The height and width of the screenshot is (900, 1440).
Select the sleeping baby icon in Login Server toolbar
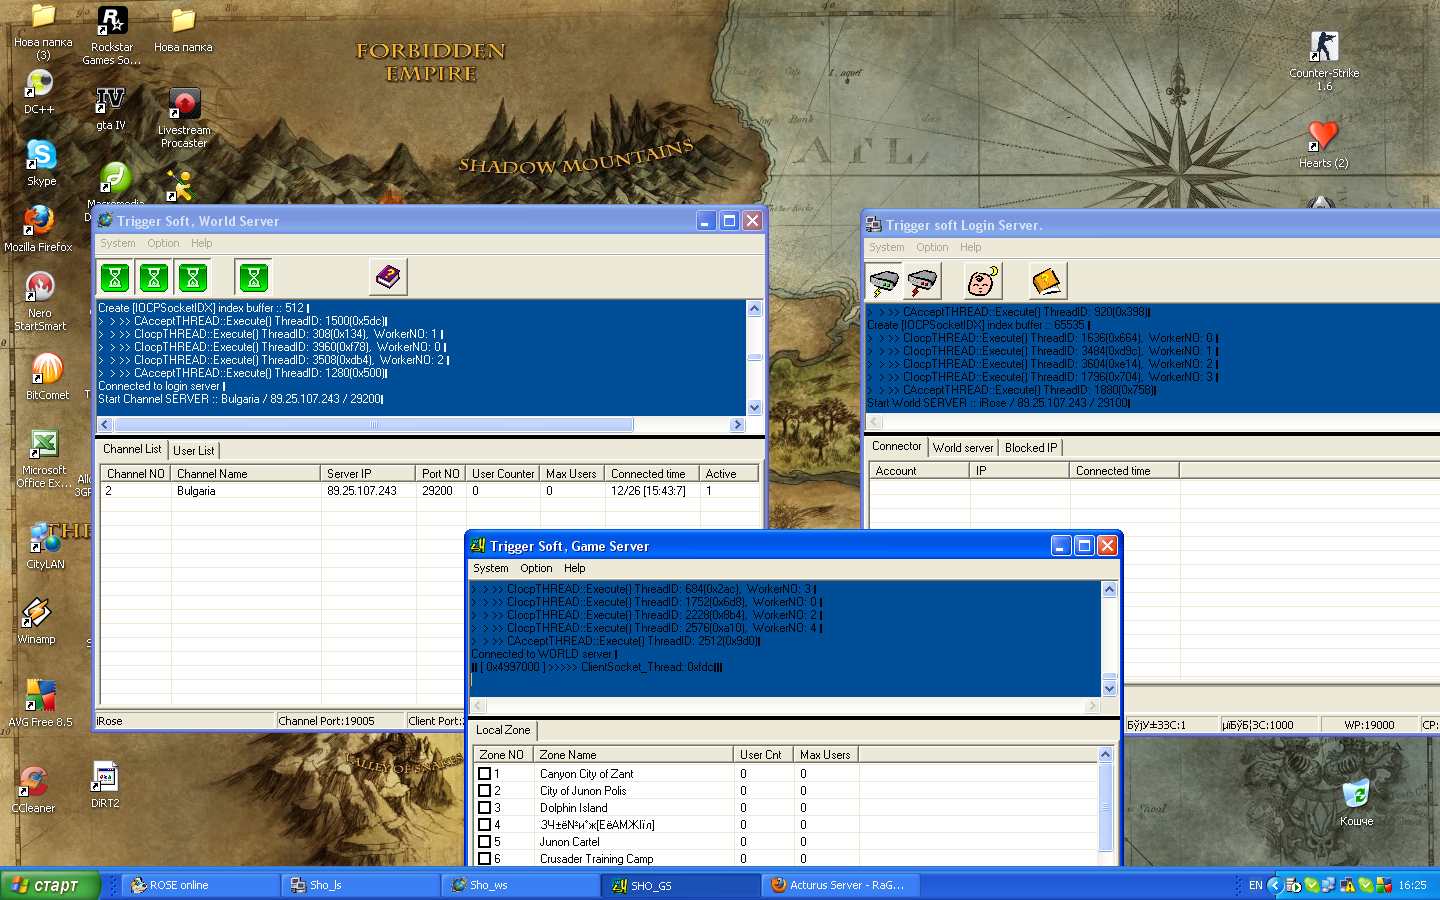(982, 281)
